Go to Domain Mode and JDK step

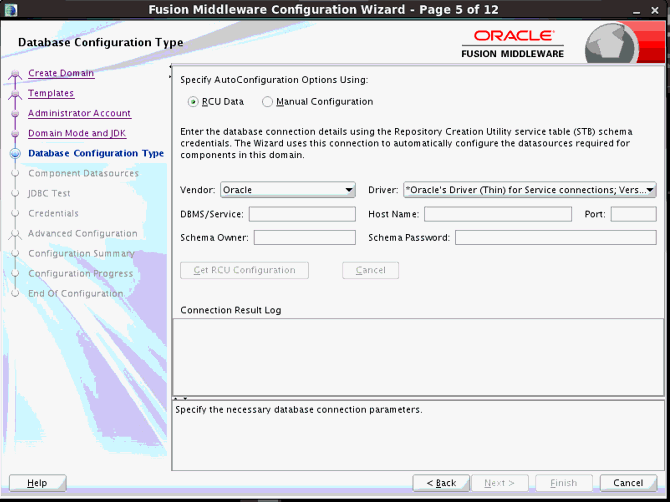[77, 133]
